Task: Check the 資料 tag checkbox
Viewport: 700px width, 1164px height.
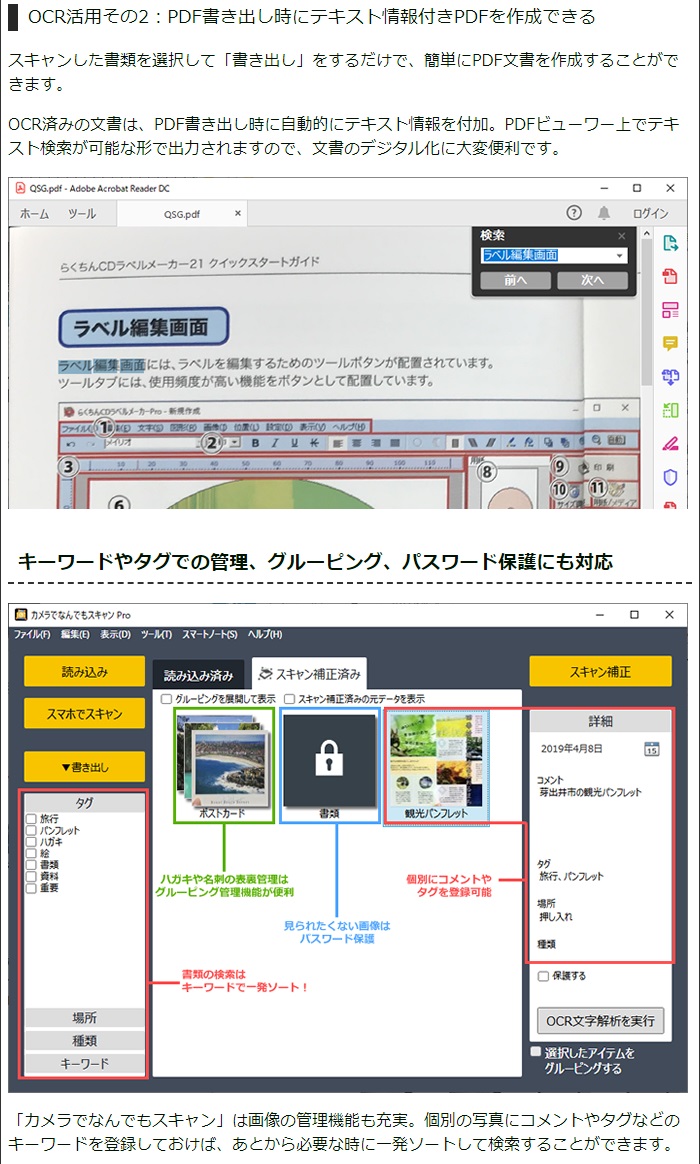Action: [31, 876]
